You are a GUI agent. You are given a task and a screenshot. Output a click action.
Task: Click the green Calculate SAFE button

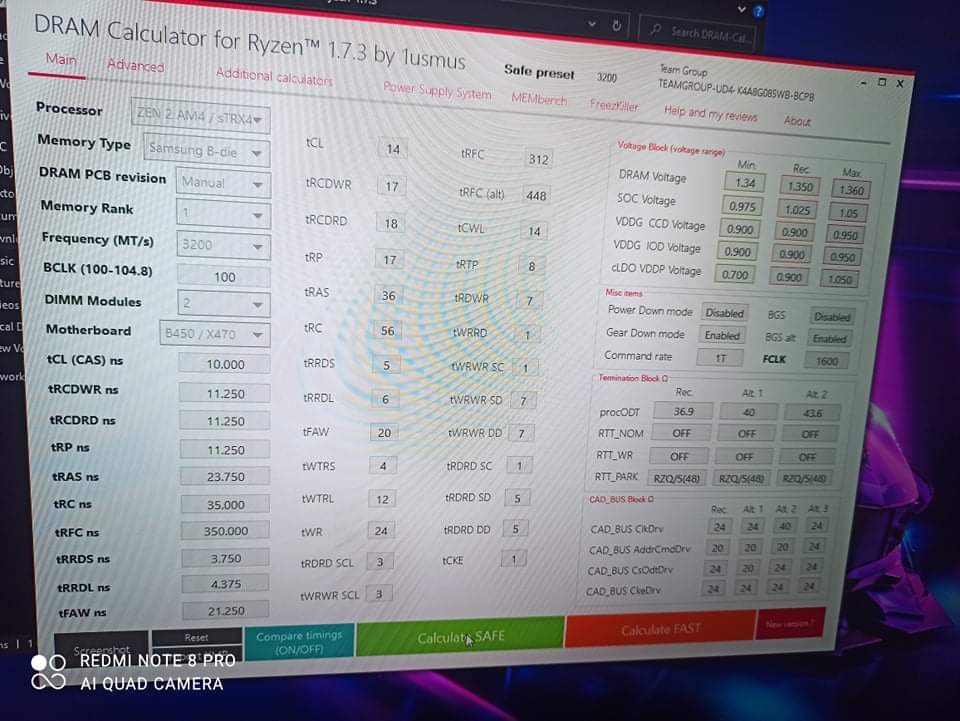pyautogui.click(x=460, y=637)
